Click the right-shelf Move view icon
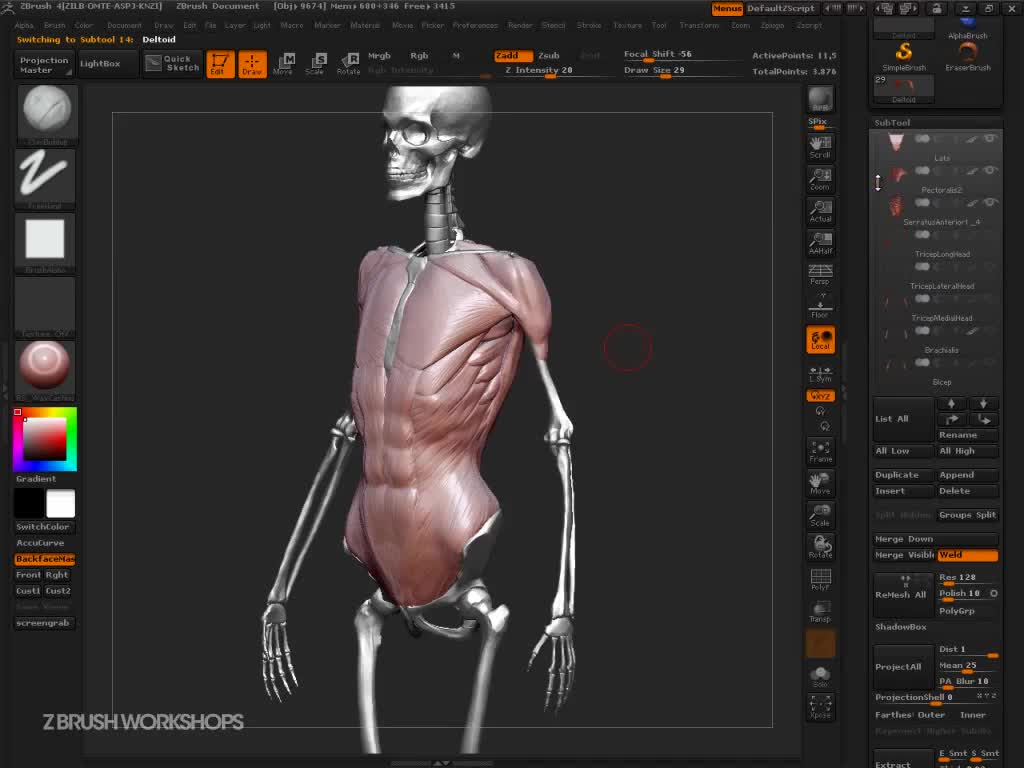The width and height of the screenshot is (1024, 768). (820, 483)
